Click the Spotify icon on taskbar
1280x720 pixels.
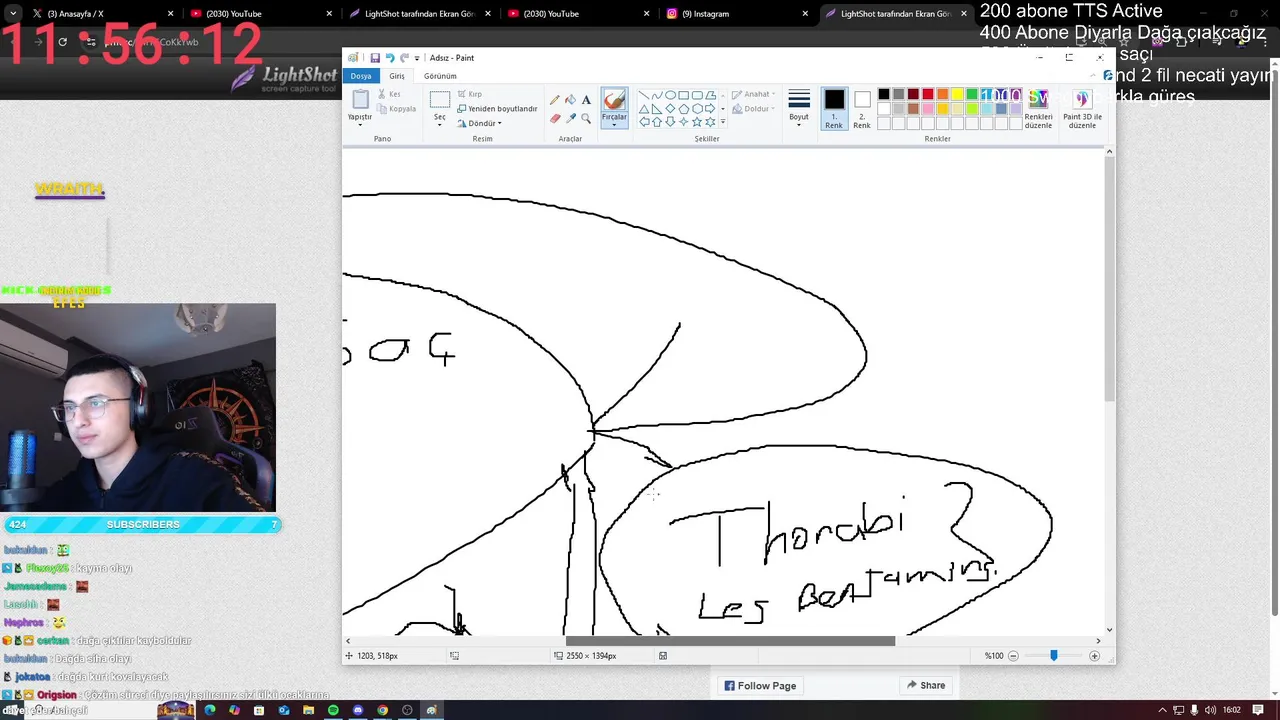(333, 710)
